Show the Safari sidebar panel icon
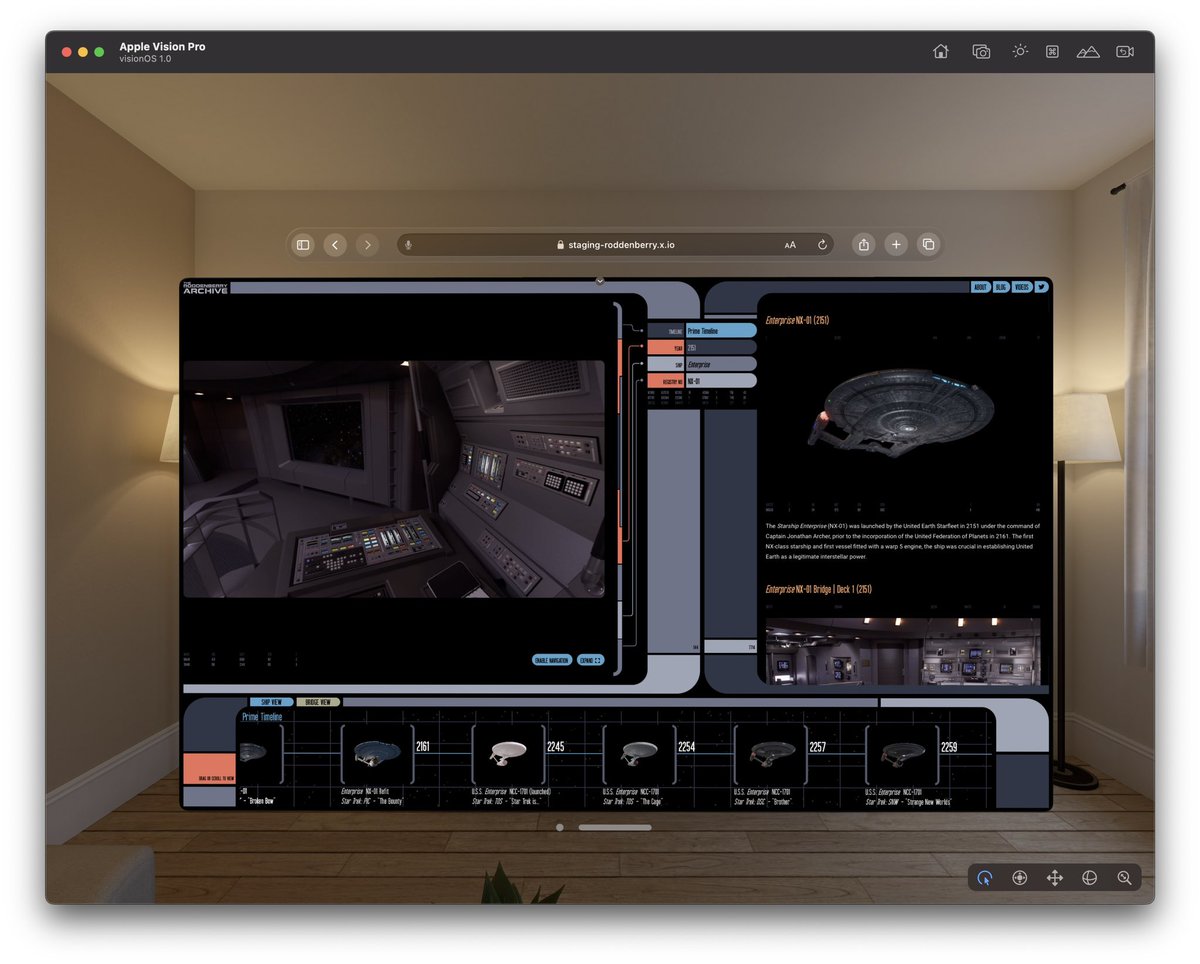This screenshot has height=964, width=1200. coord(303,244)
